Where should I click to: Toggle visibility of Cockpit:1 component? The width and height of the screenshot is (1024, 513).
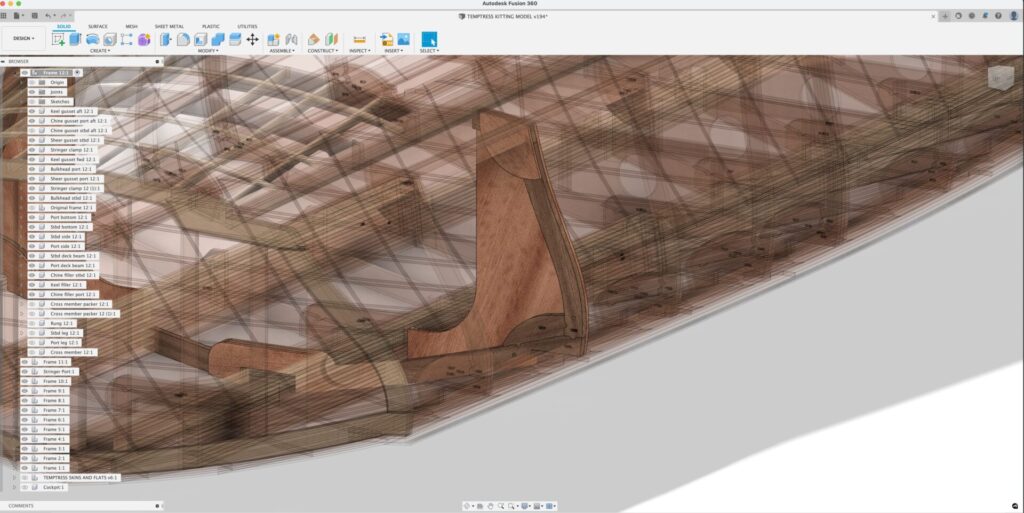pos(24,488)
